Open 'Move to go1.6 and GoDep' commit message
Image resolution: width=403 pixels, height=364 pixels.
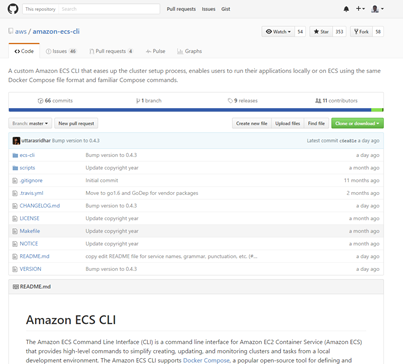pyautogui.click(x=142, y=193)
